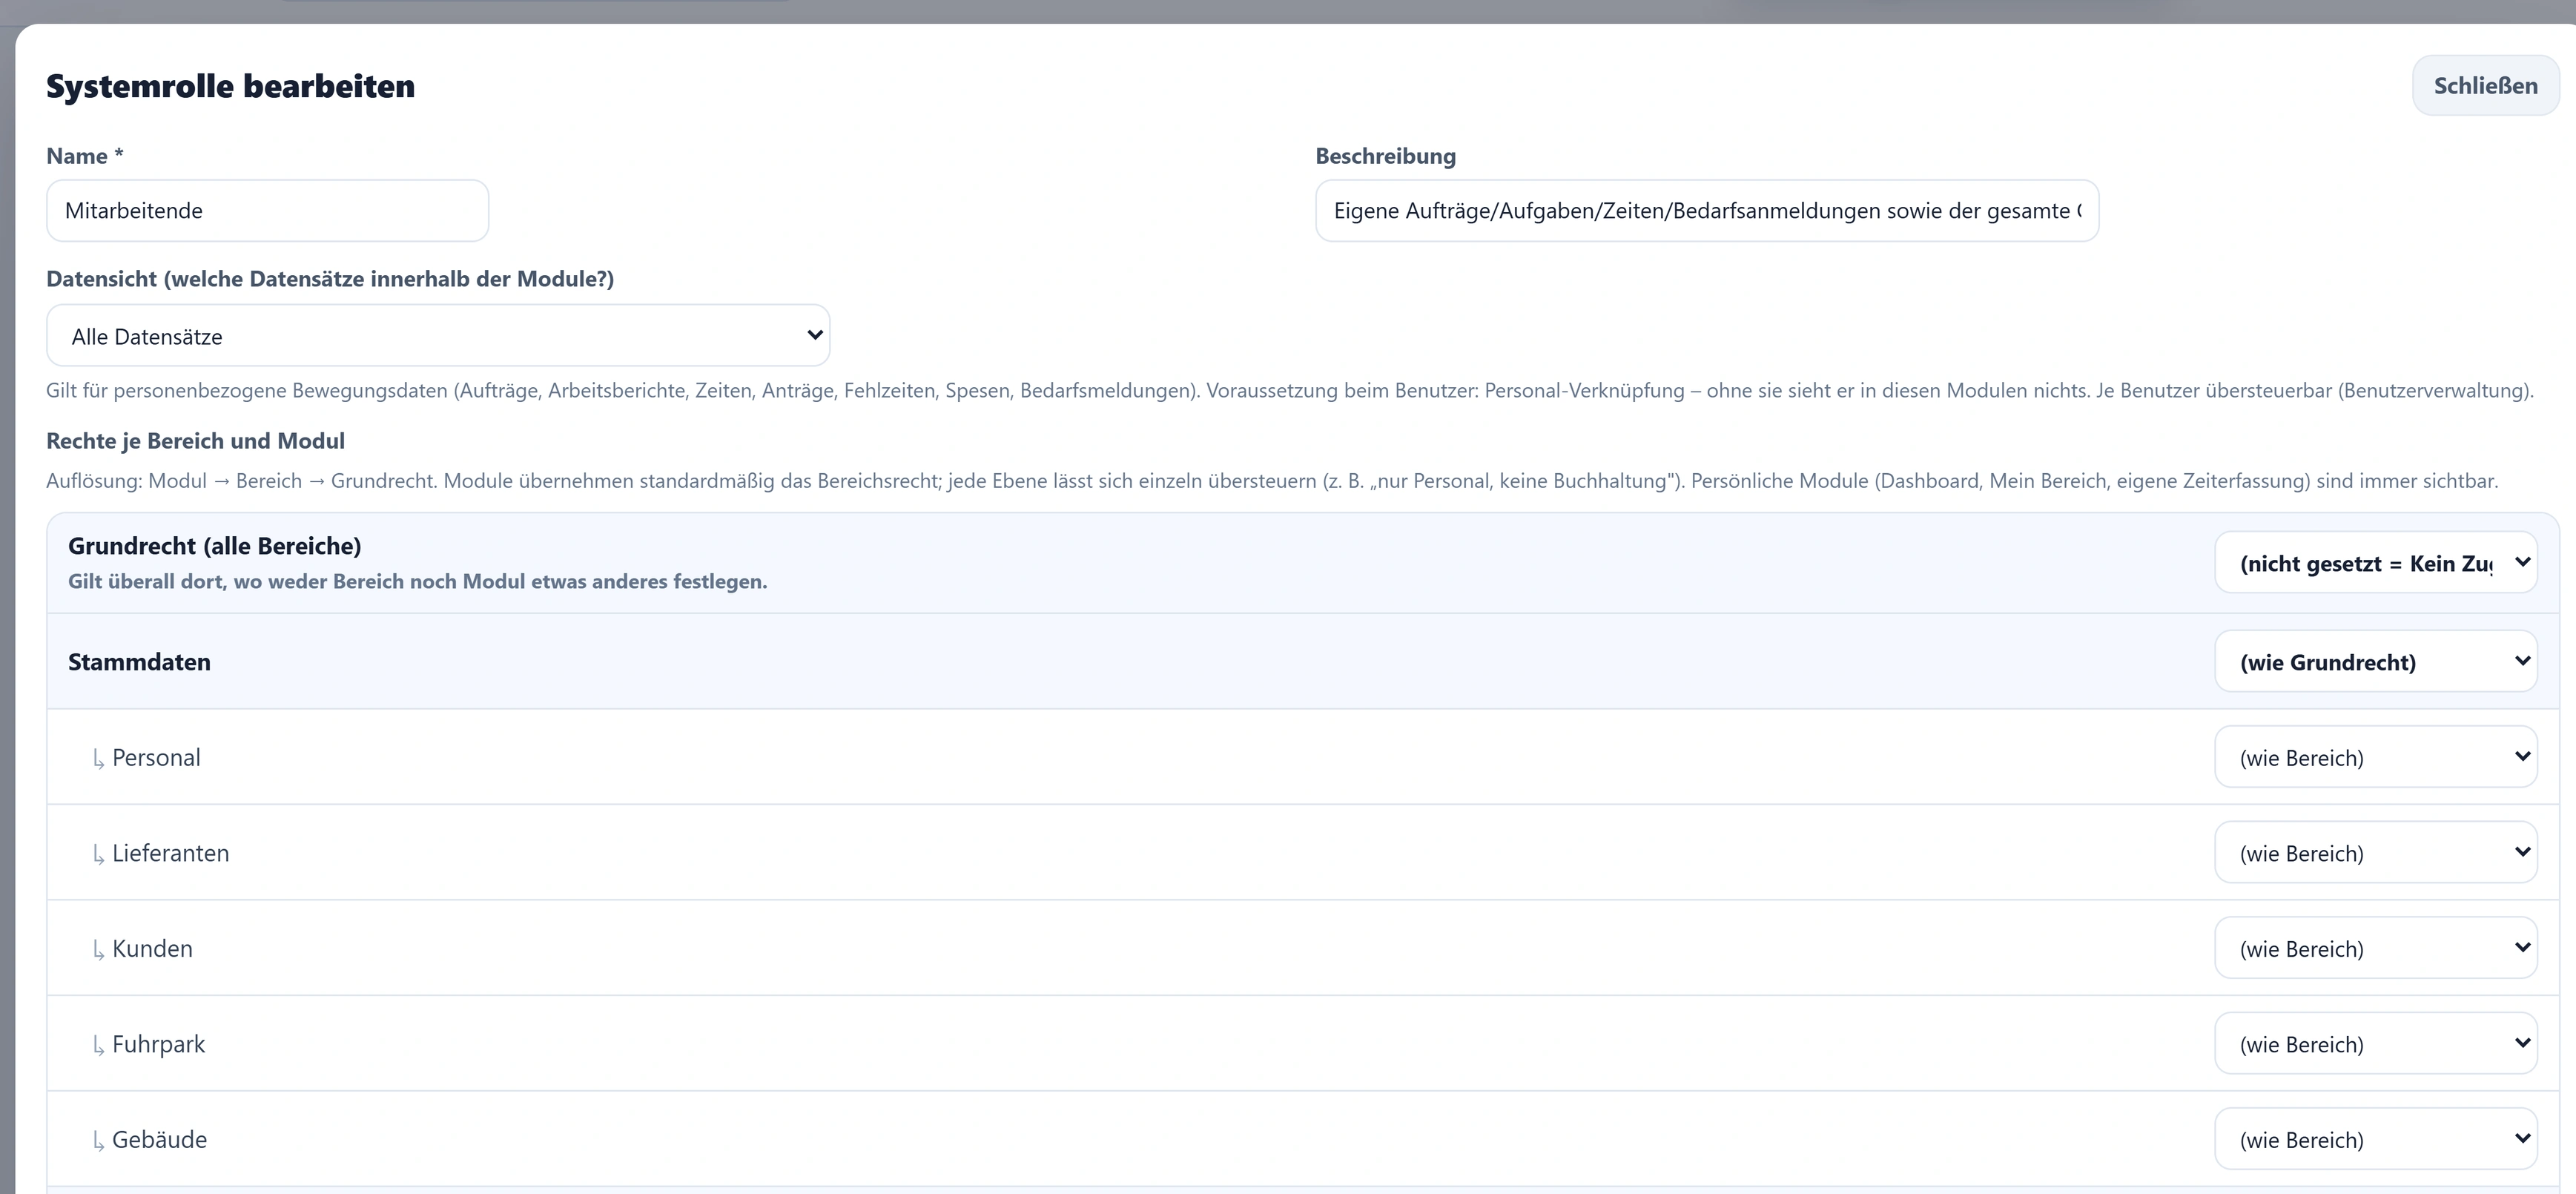Edit the Beschreibung text field
This screenshot has height=1194, width=2576.
pos(1707,211)
